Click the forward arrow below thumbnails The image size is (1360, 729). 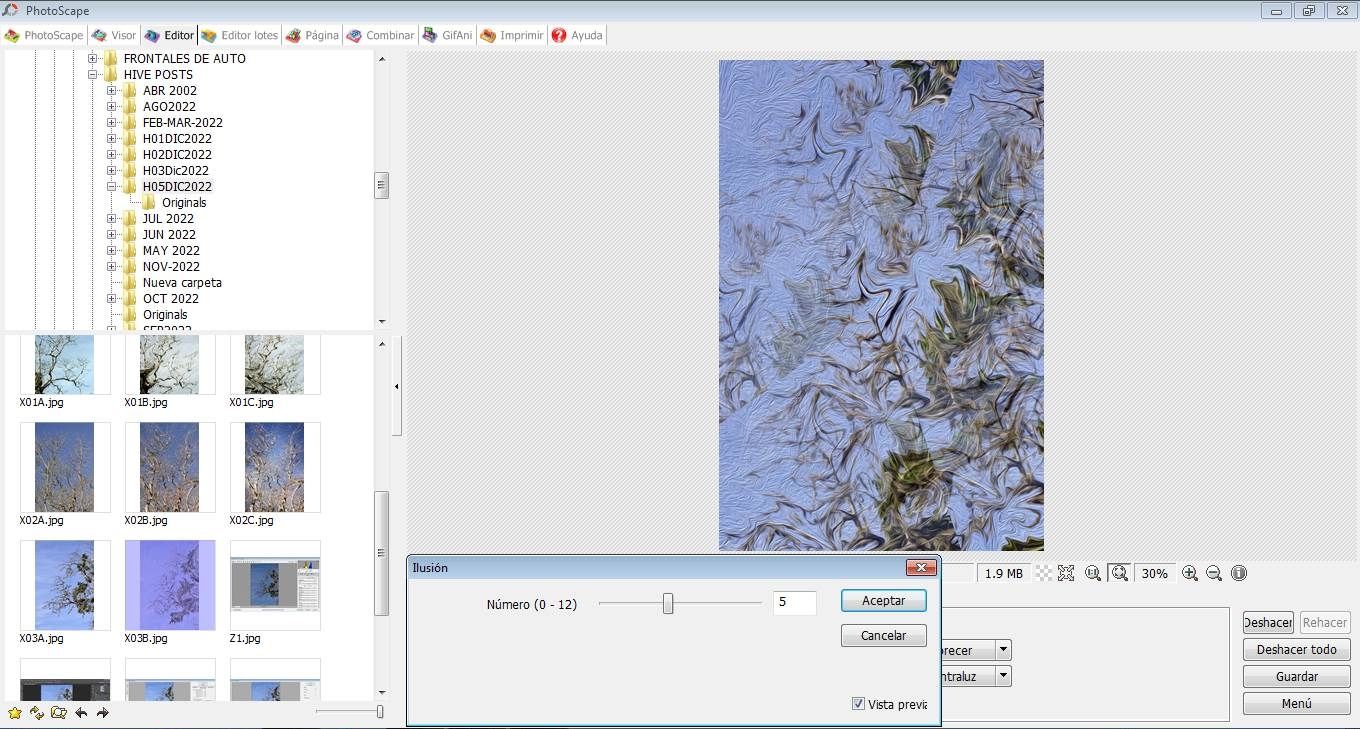click(x=102, y=713)
